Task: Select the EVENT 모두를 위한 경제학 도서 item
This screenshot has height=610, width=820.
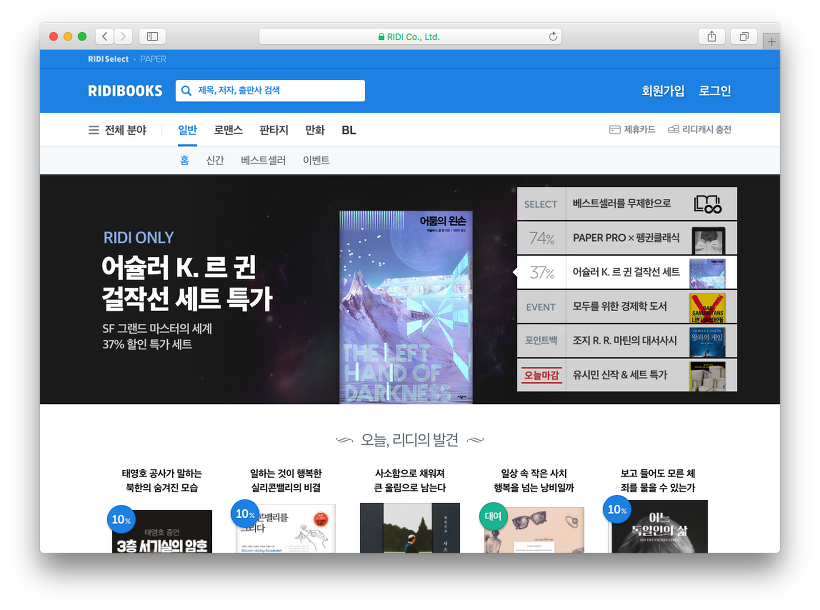Action: pos(627,307)
